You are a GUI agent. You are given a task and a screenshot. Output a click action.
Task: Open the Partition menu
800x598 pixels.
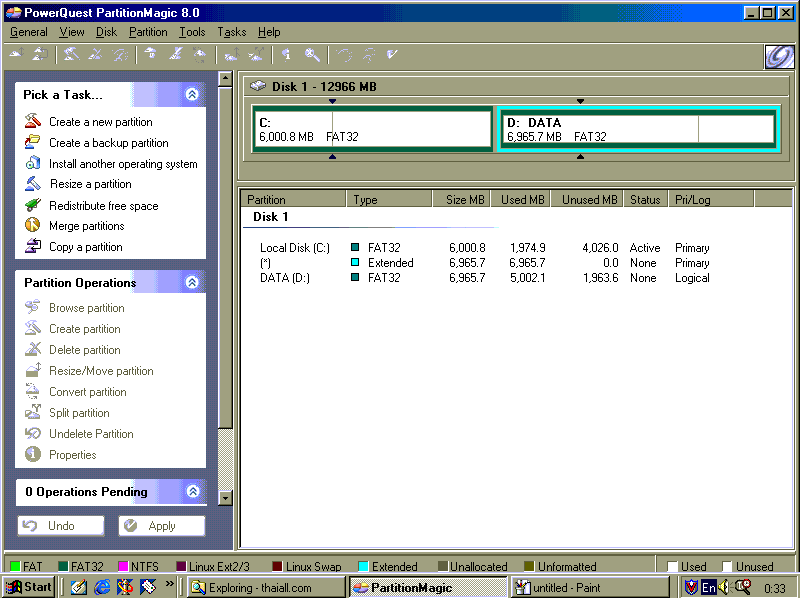(x=148, y=32)
